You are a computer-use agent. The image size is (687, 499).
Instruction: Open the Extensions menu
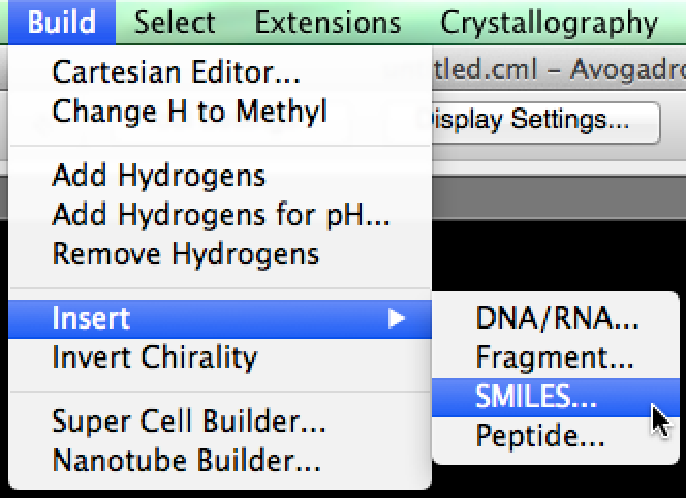pyautogui.click(x=328, y=22)
